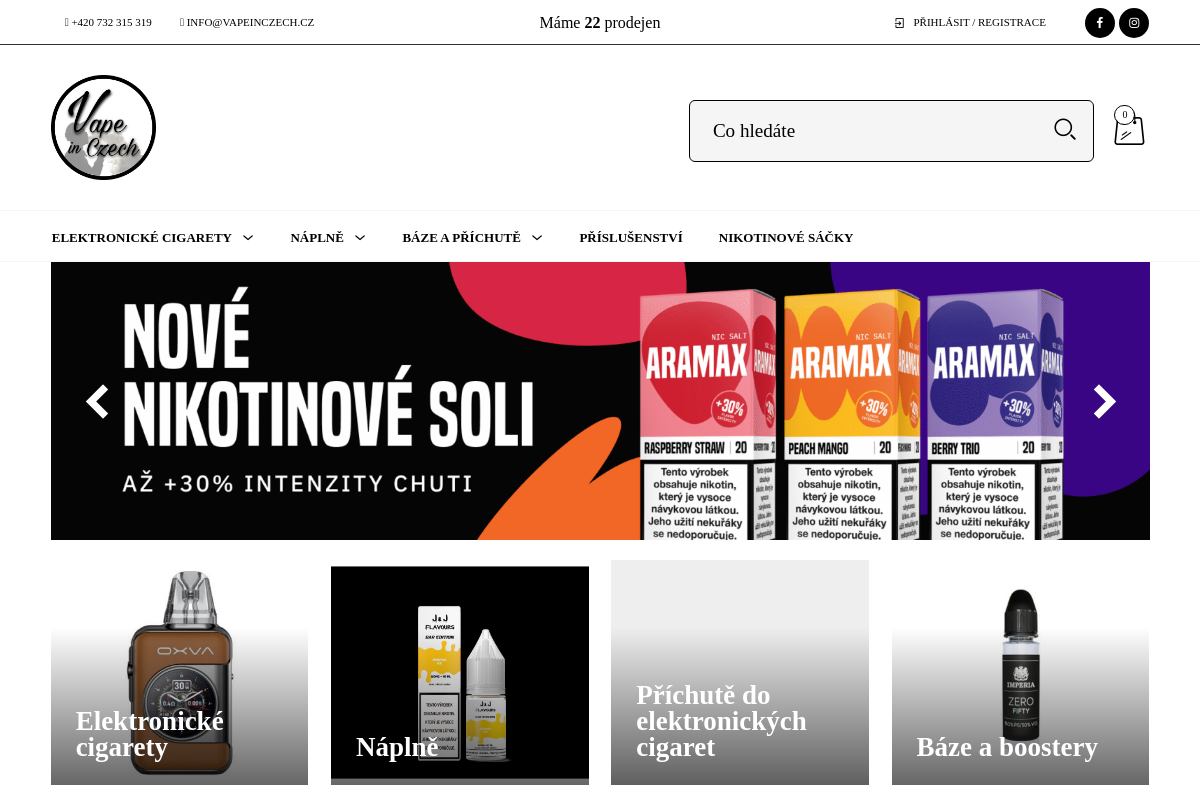Viewport: 1200px width, 800px height.
Task: Open Báze a příchutě menu item
Action: (x=461, y=238)
